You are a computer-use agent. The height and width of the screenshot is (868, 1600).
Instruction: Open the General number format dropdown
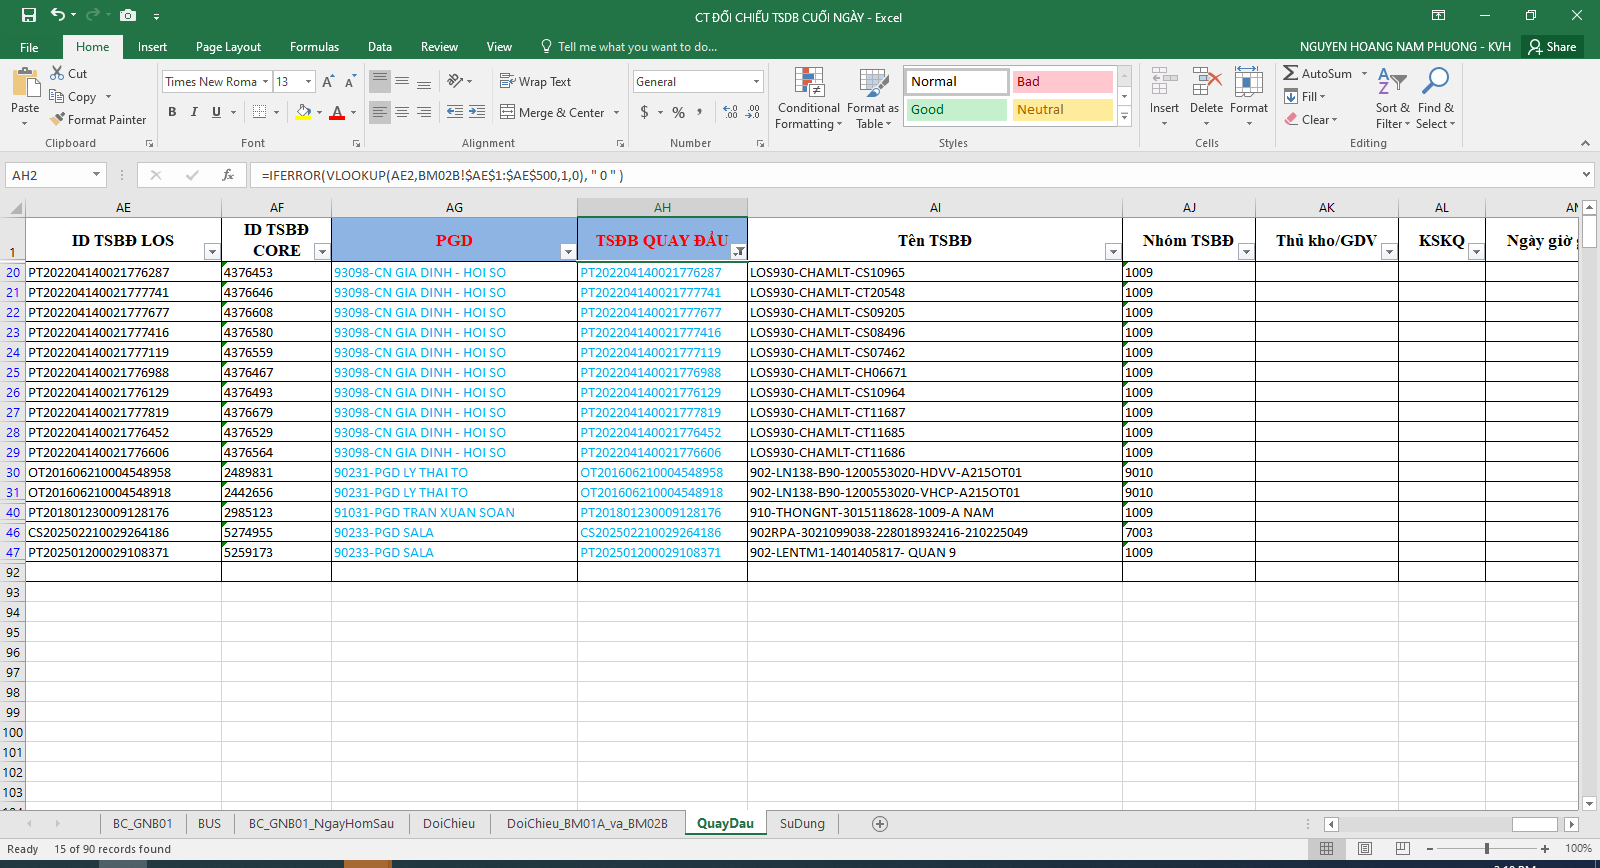click(756, 82)
